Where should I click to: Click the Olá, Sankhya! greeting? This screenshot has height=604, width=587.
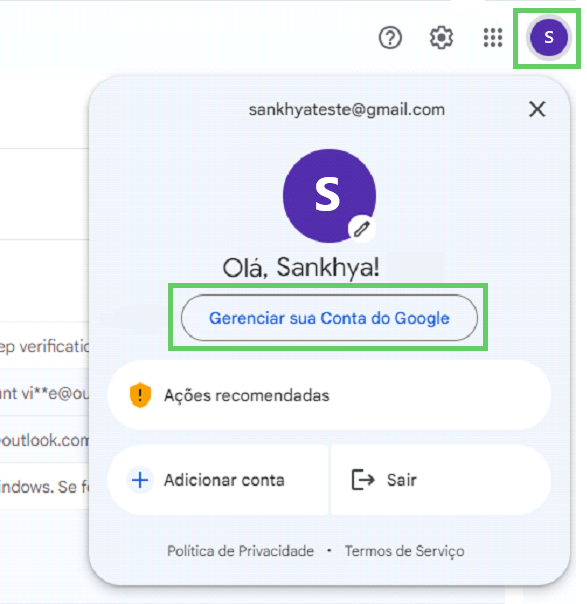click(301, 268)
